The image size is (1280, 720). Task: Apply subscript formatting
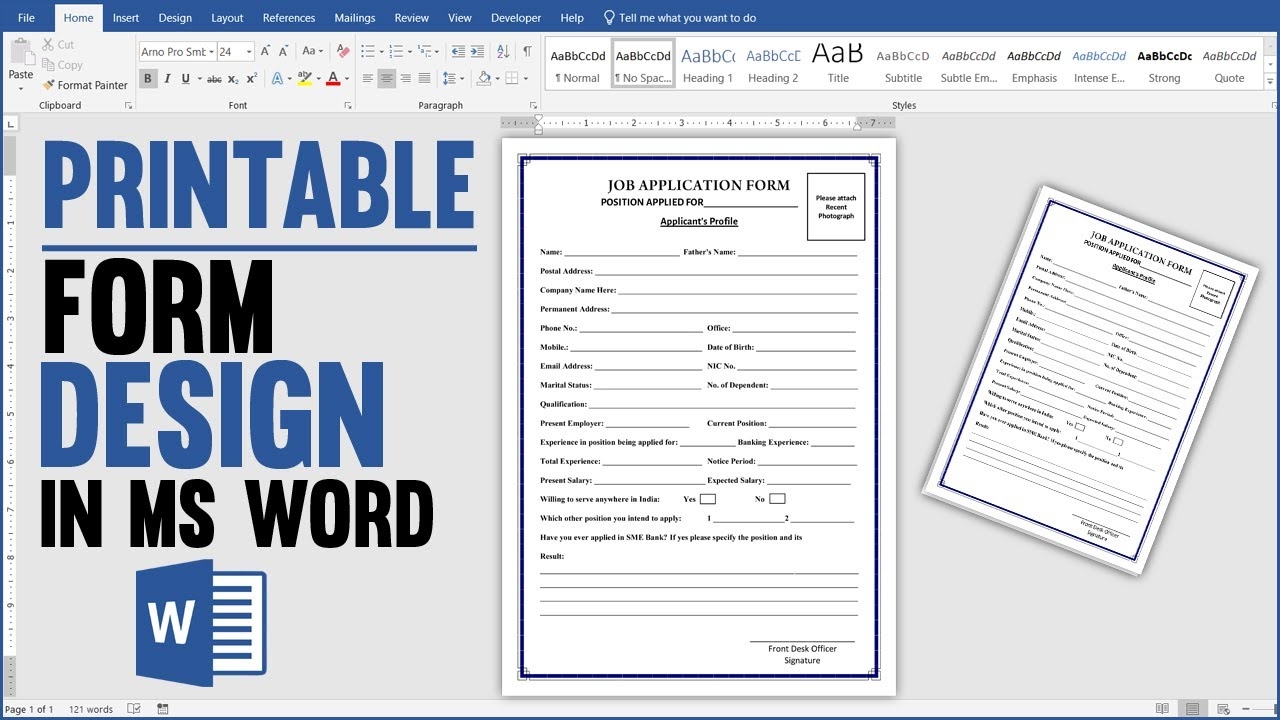point(233,79)
